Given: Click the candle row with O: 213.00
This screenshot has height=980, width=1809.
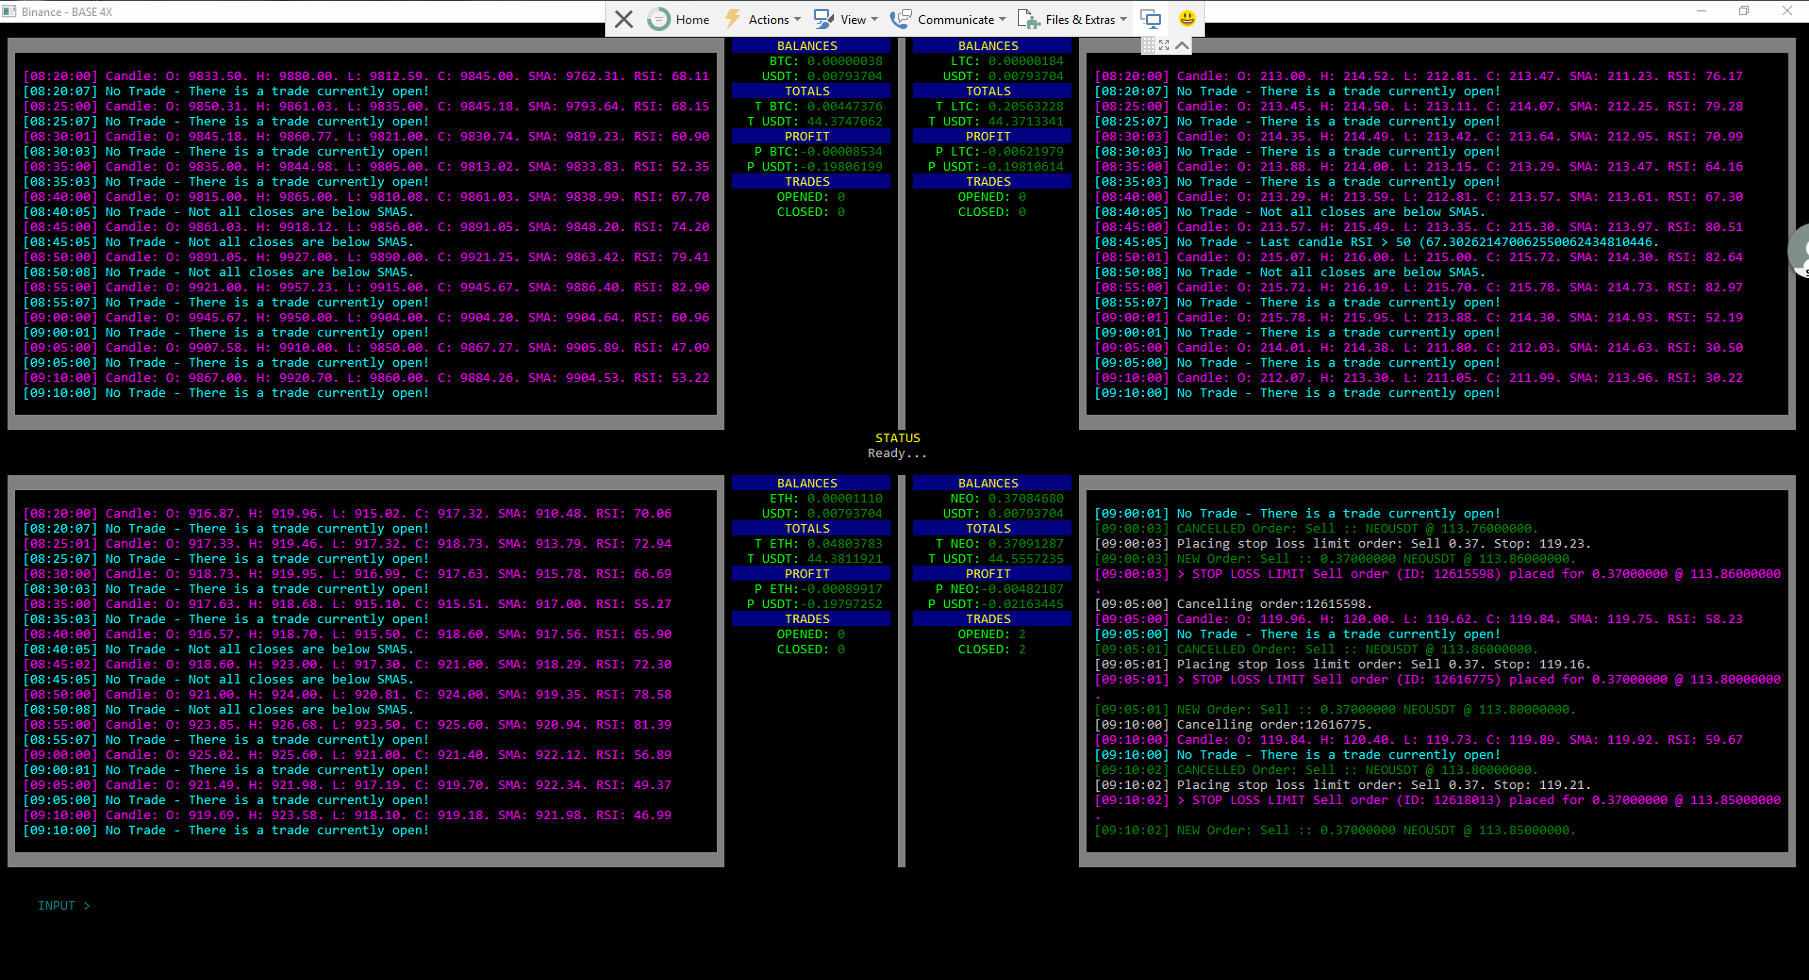Looking at the screenshot, I should click(1419, 76).
